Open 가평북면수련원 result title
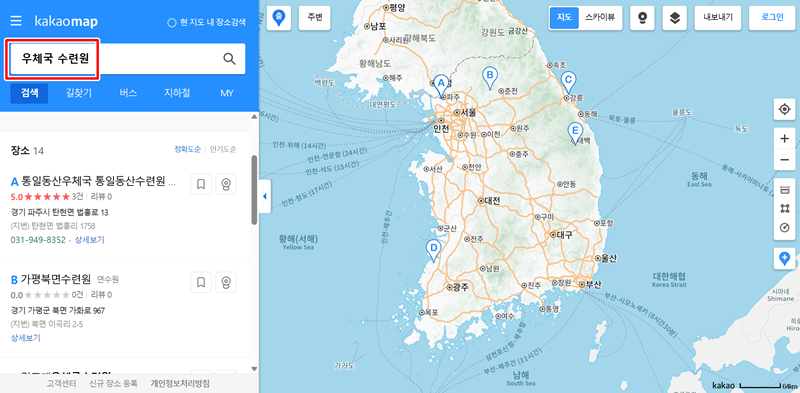This screenshot has width=800, height=393. tap(56, 279)
